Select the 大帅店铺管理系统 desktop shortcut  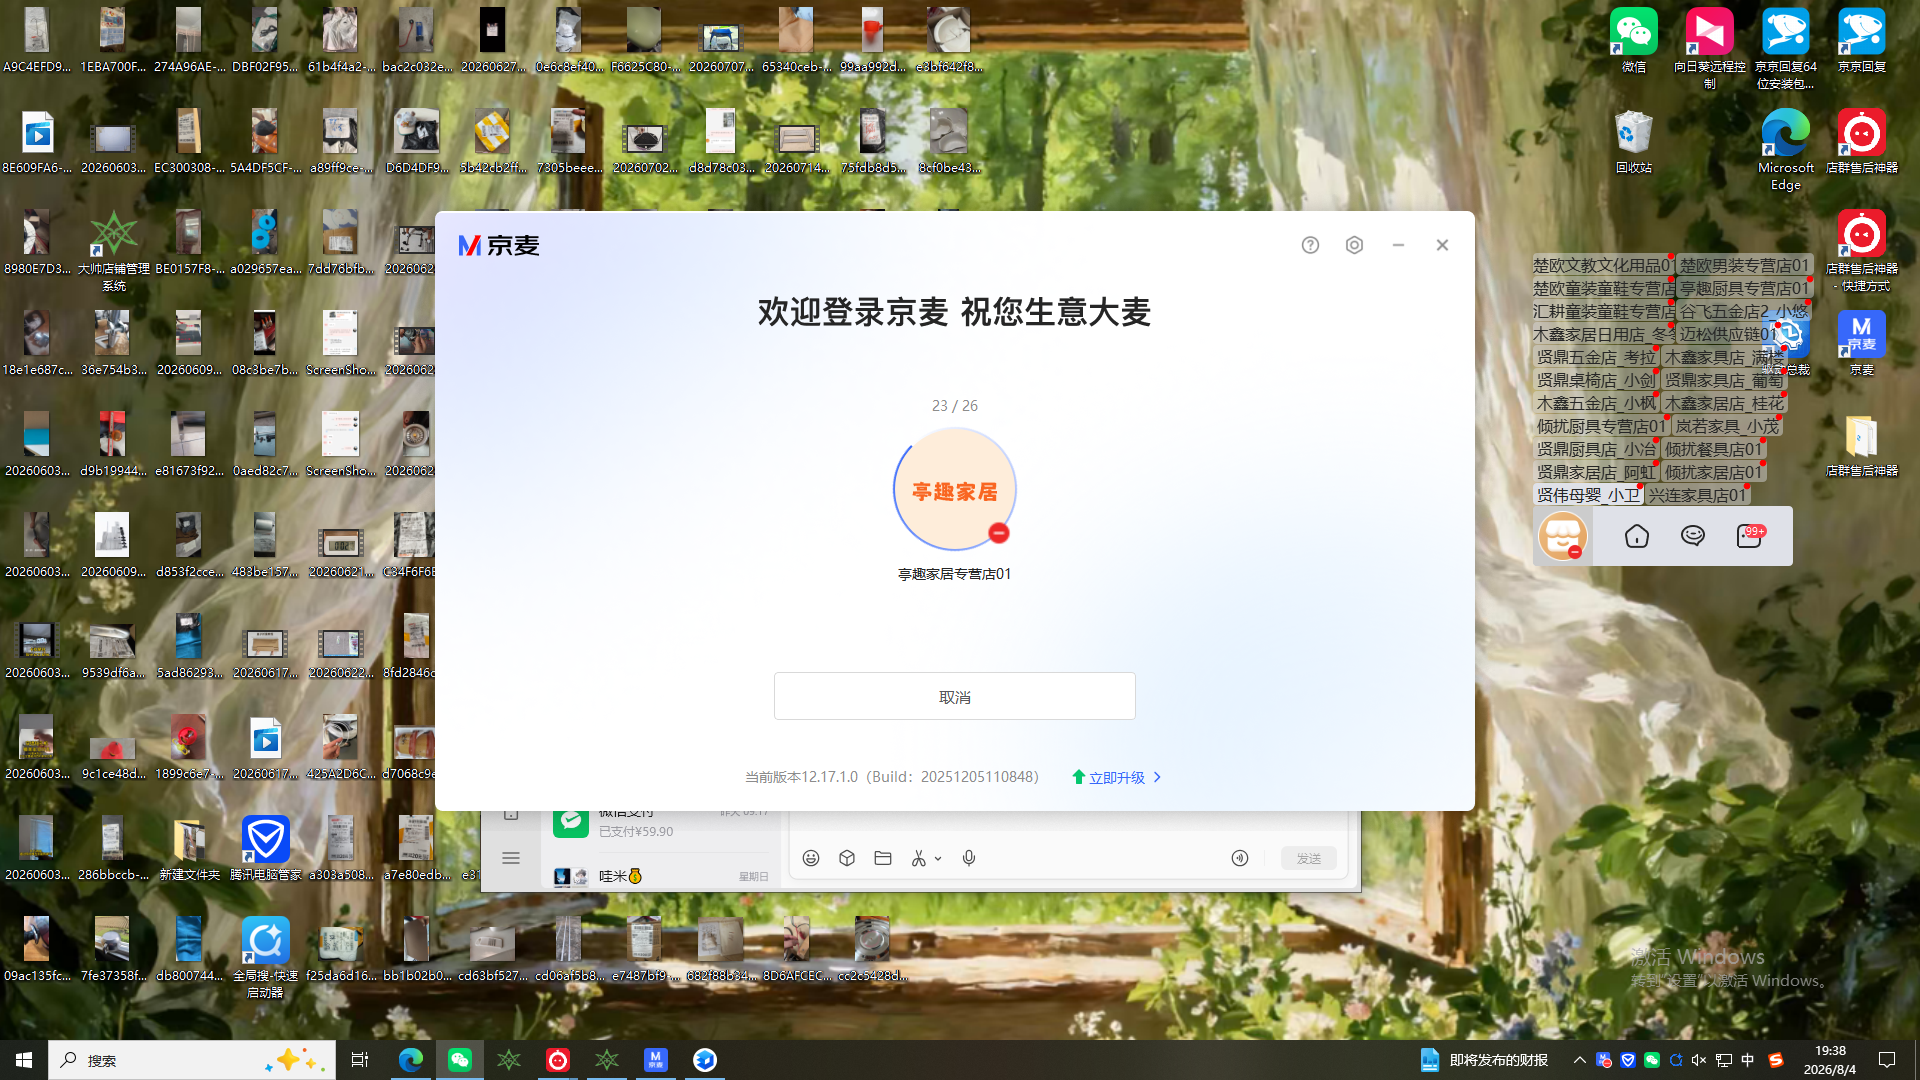(114, 250)
